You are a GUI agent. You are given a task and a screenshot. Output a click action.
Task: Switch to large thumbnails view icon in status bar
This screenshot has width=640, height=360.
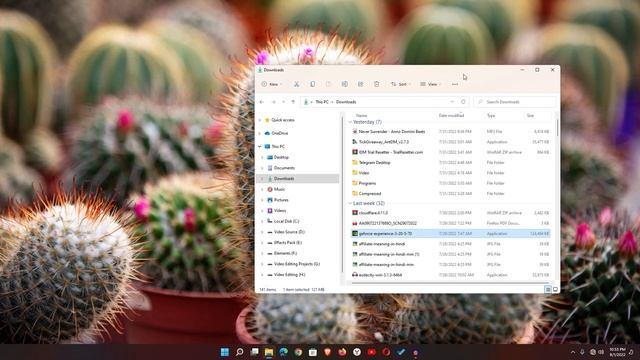(x=555, y=289)
